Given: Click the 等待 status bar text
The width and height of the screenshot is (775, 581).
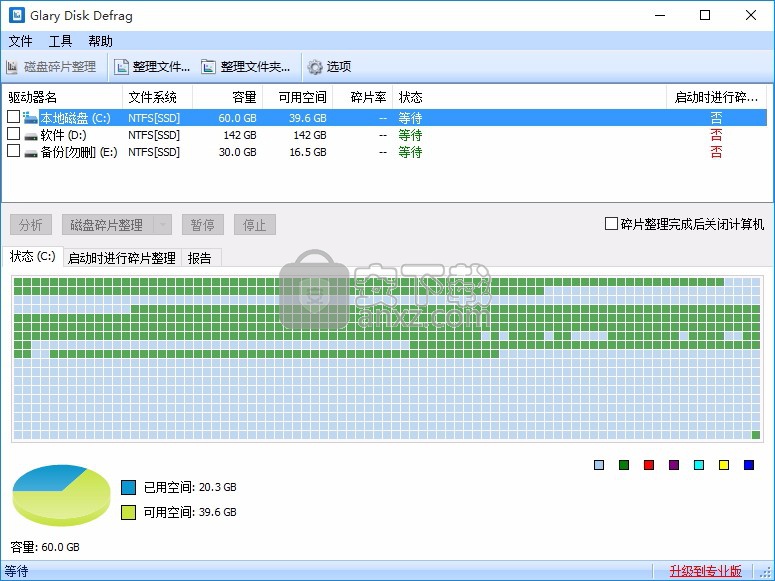Looking at the screenshot, I should 16,571.
